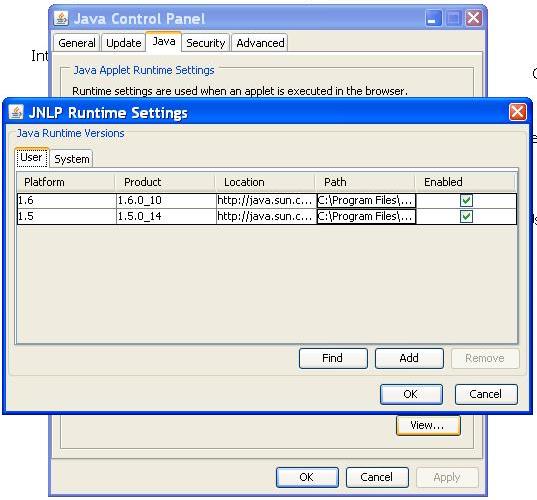
Task: Click Cancel in the Java Control Panel window
Action: click(377, 477)
